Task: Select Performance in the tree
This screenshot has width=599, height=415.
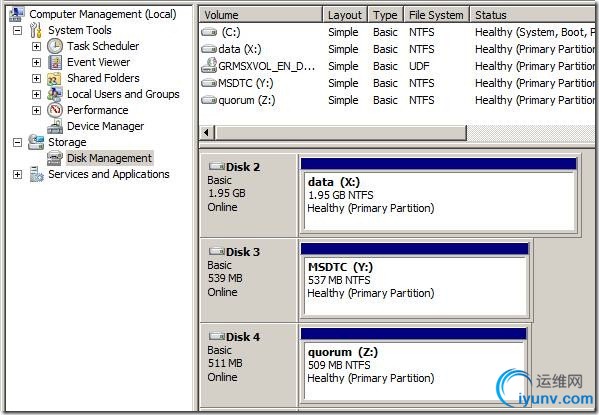Action: [x=97, y=110]
